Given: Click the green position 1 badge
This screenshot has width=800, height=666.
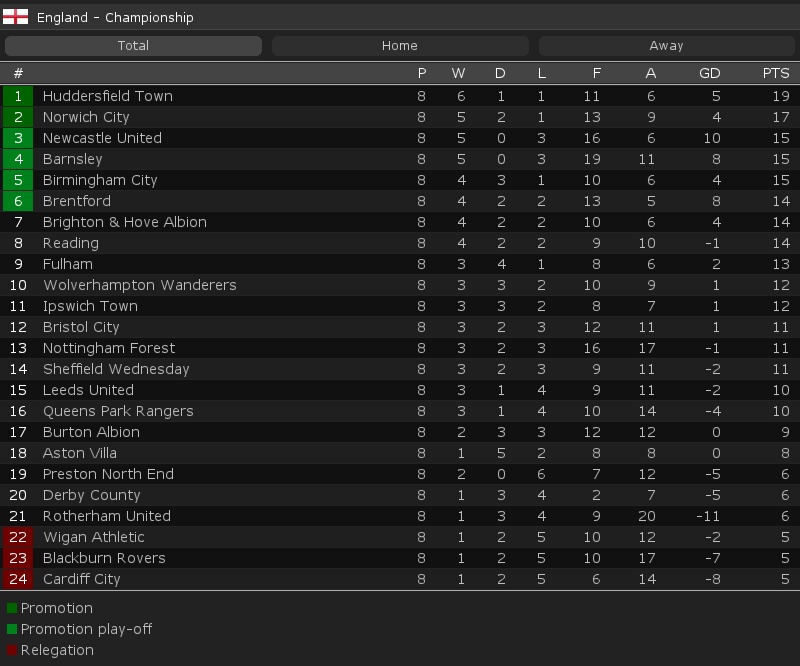Looking at the screenshot, I should [x=18, y=96].
